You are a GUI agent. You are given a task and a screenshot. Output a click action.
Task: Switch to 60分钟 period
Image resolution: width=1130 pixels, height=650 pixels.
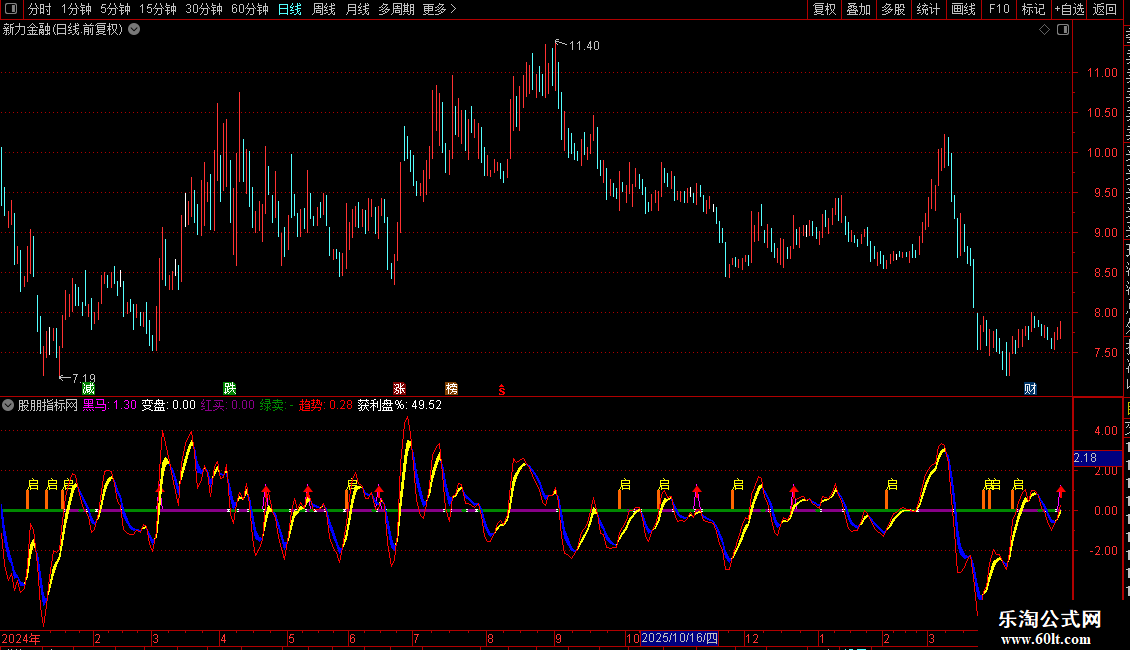tap(250, 9)
